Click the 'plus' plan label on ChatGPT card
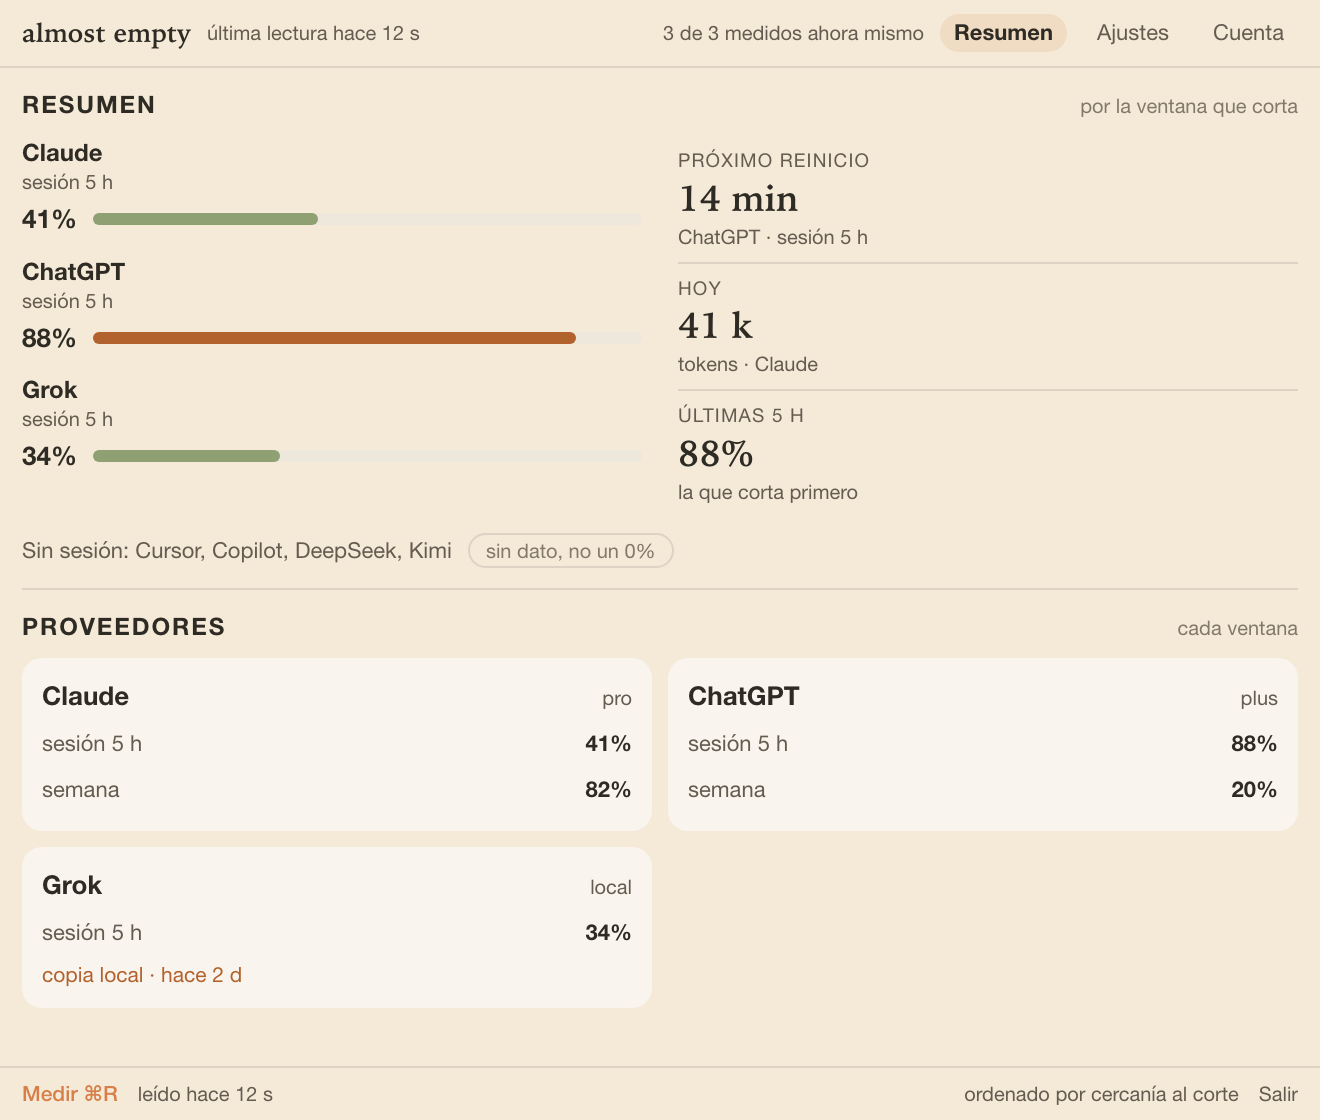The width and height of the screenshot is (1320, 1120). click(x=1259, y=698)
